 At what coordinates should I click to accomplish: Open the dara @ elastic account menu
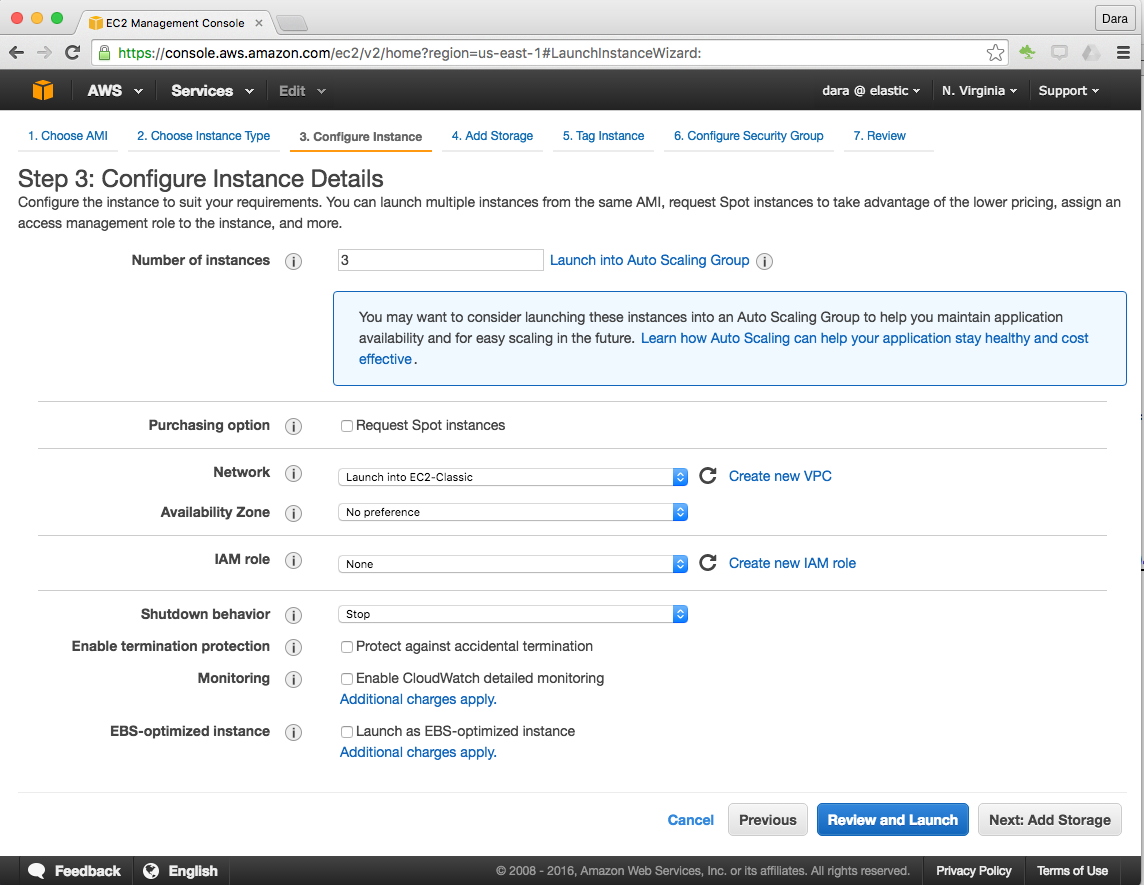pos(871,90)
